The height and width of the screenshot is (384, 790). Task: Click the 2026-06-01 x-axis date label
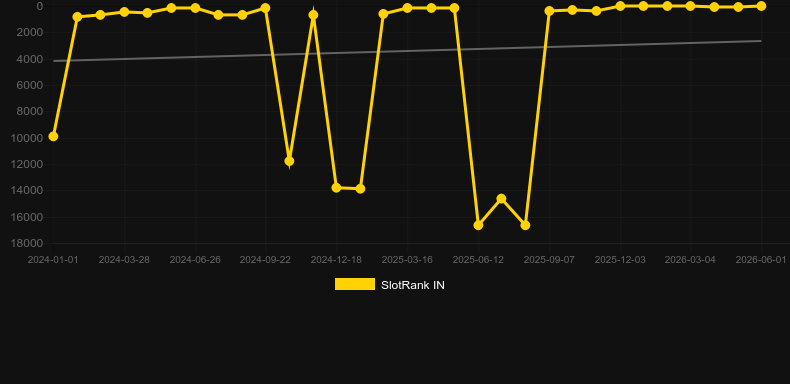(x=761, y=260)
